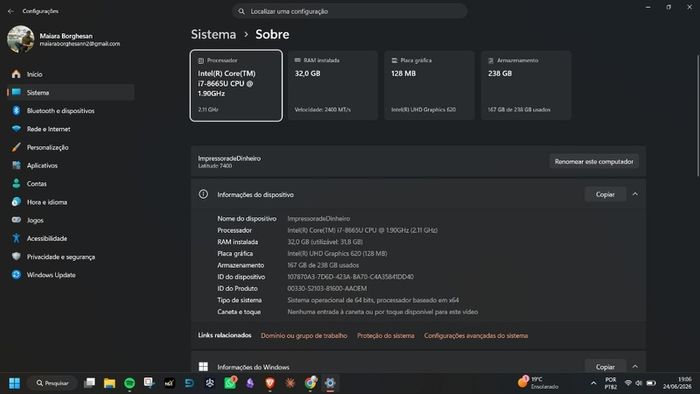Click the battery icon in the system tray

(651, 383)
